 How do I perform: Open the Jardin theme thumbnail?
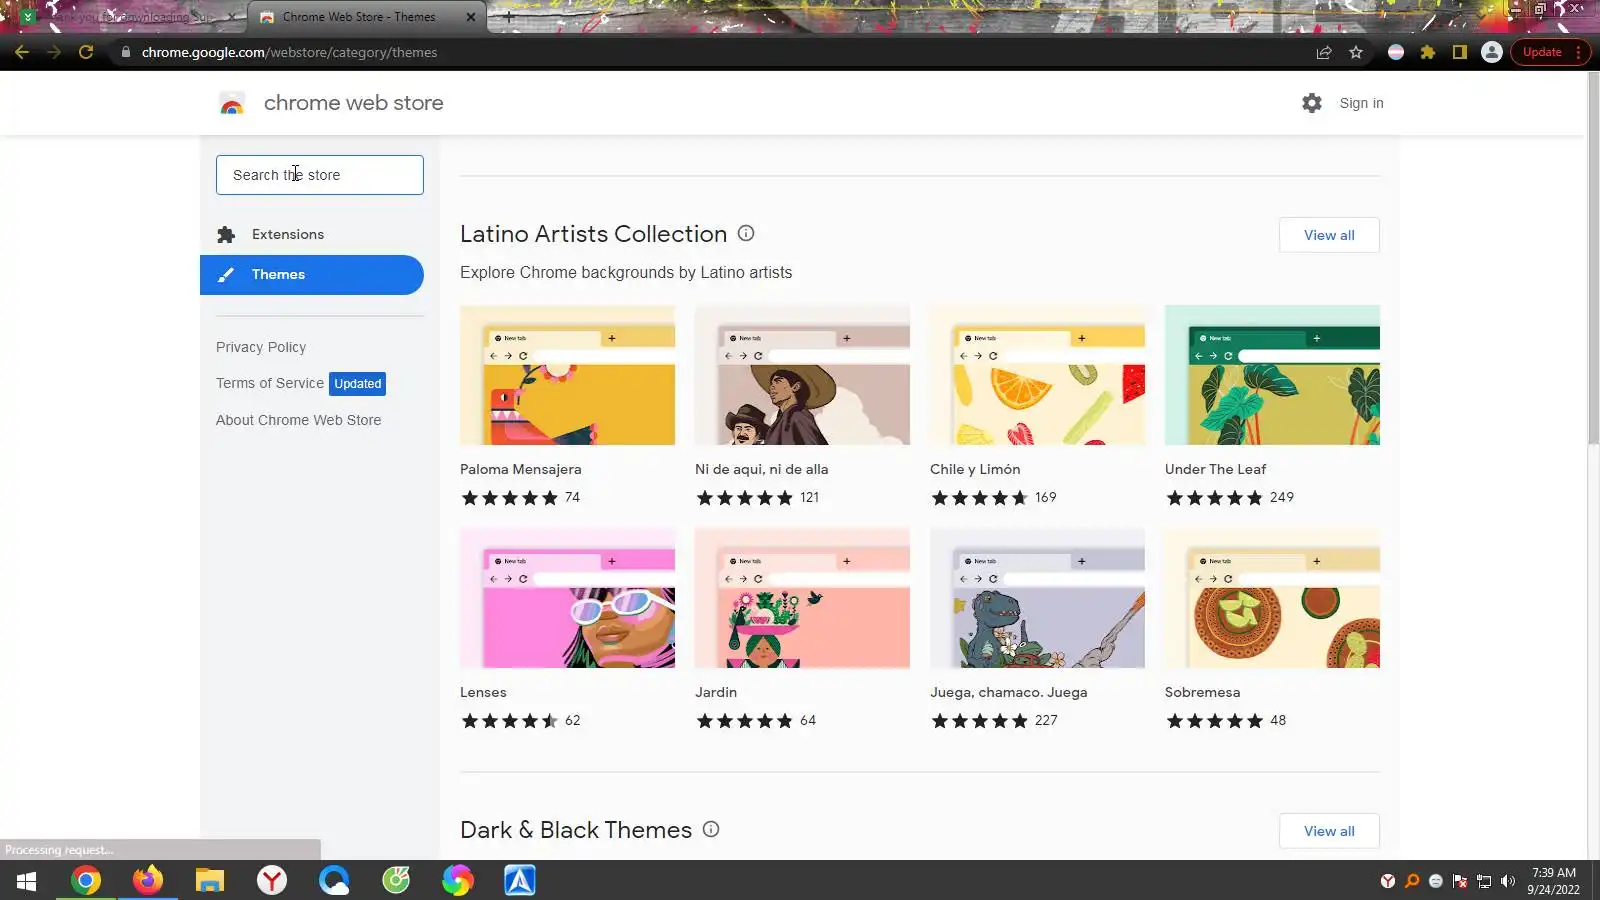tap(802, 598)
